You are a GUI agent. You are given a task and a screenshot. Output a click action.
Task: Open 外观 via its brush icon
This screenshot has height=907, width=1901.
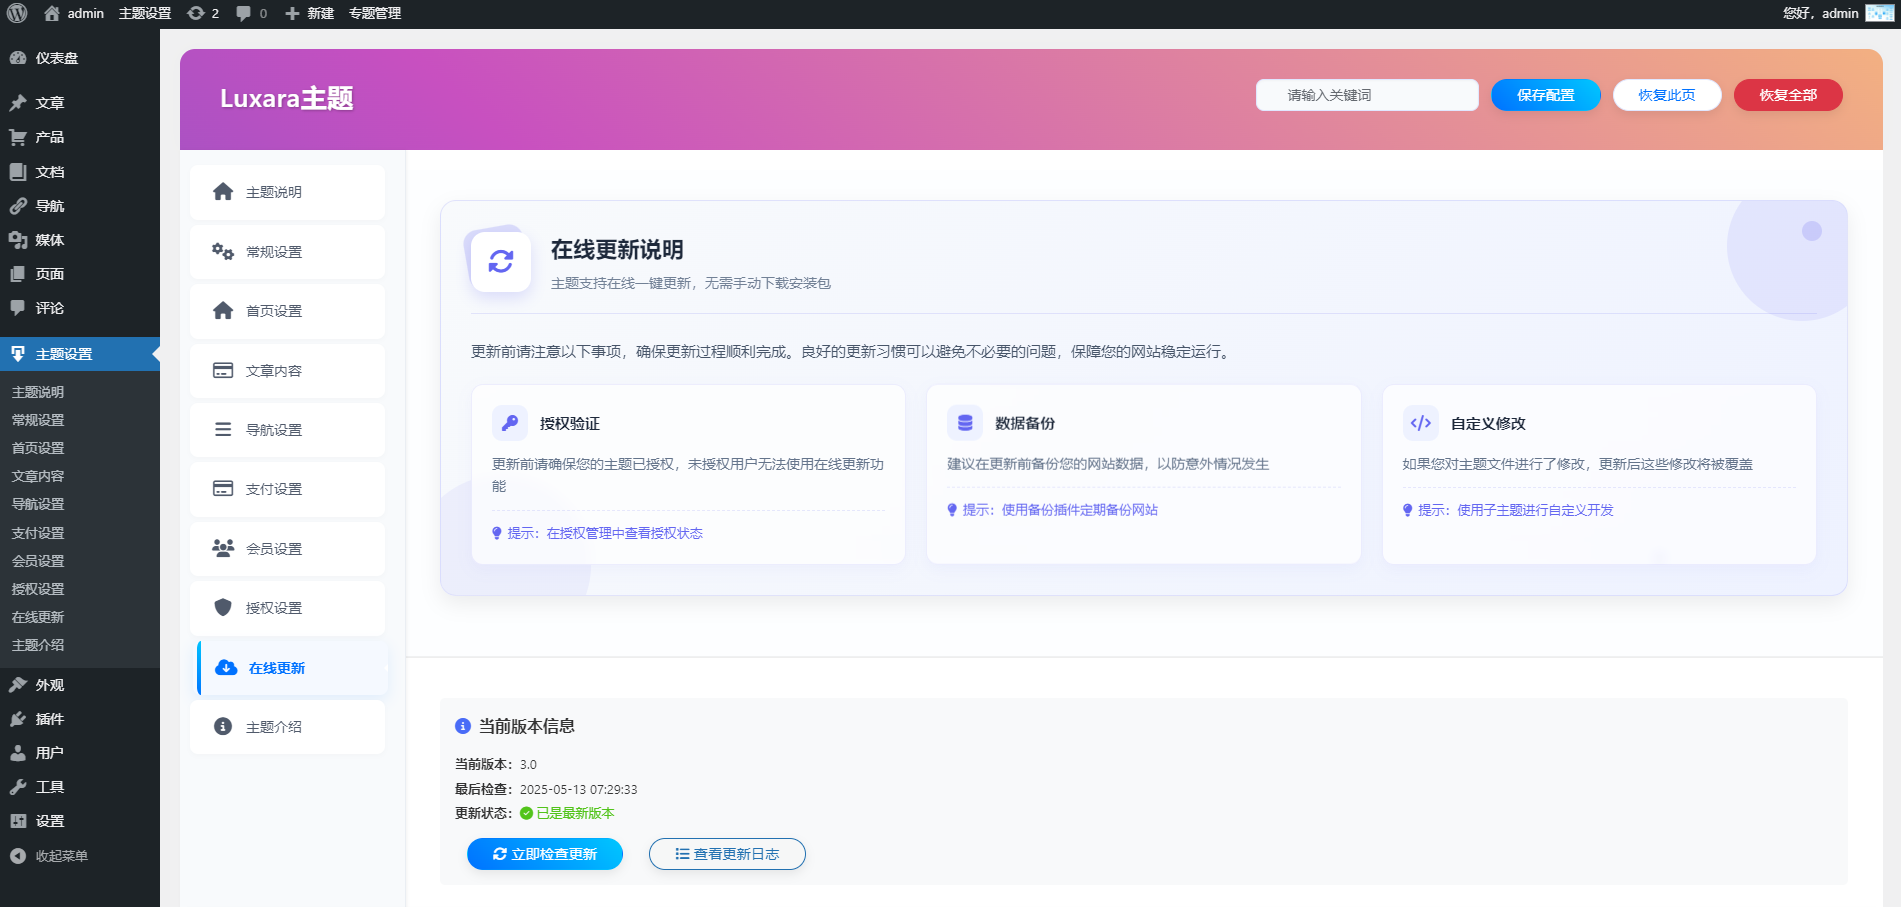tap(18, 685)
